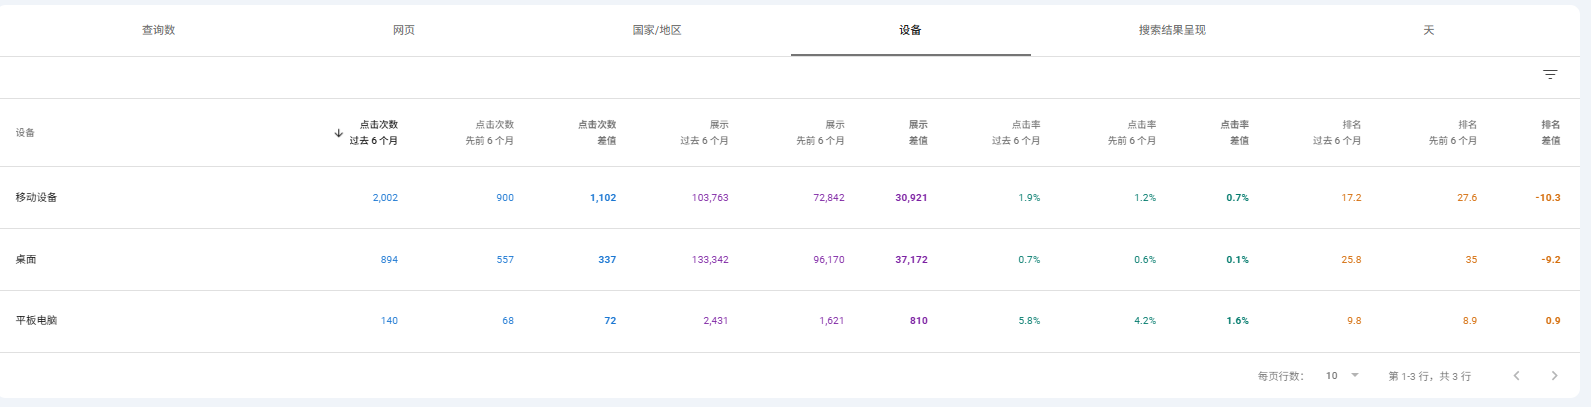The width and height of the screenshot is (1591, 407).
Task: Click mobile previous clicks value 900
Action: 505,198
